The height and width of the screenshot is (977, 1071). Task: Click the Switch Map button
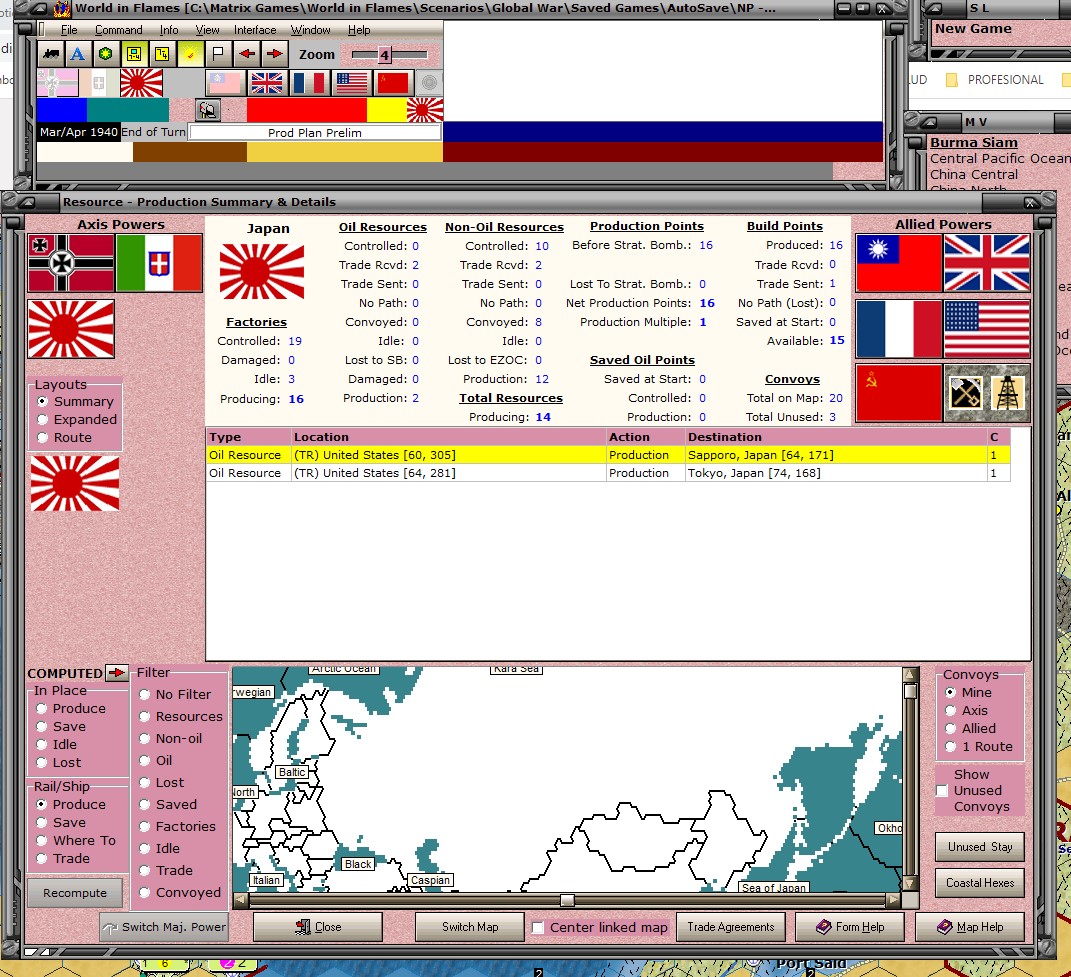[x=470, y=927]
